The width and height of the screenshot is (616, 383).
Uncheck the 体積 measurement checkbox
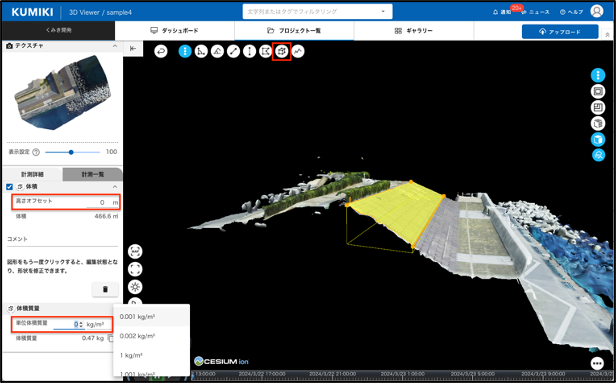[9, 187]
